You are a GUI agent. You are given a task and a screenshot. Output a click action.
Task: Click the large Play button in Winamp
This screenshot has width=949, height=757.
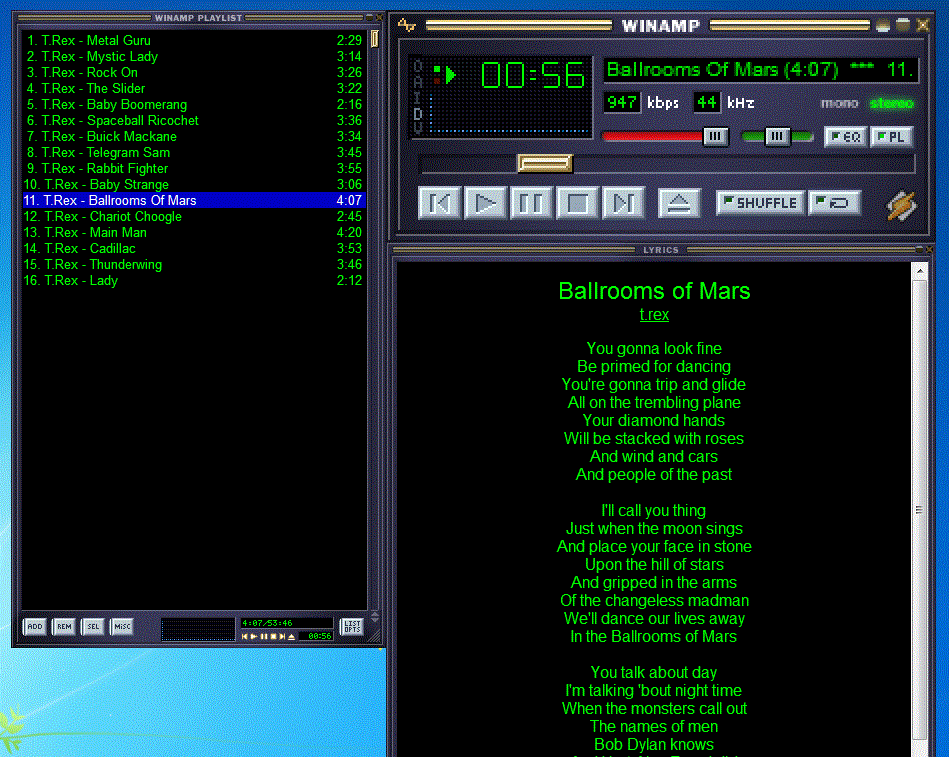pos(485,203)
